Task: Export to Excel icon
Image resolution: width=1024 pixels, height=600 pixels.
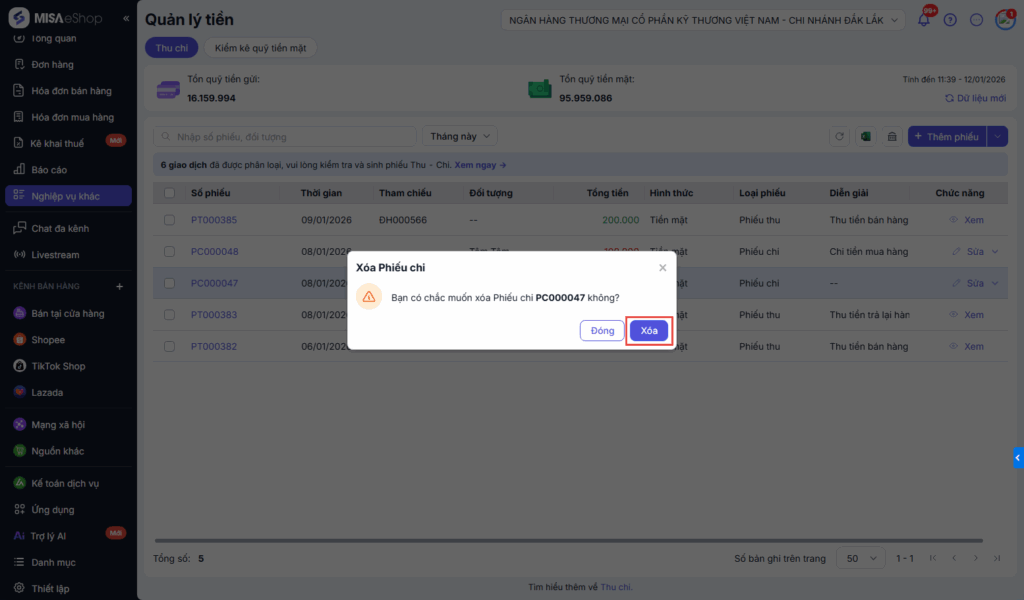Action: pos(865,136)
